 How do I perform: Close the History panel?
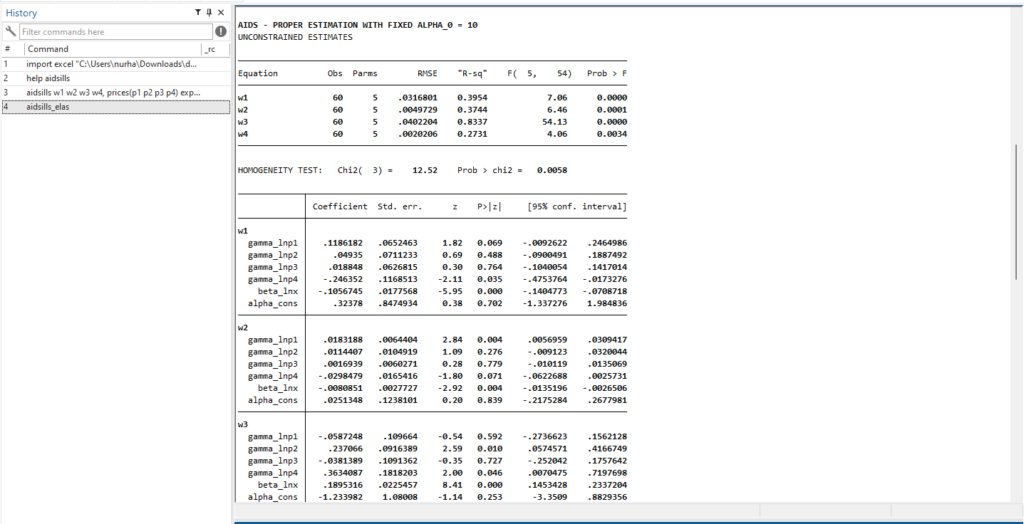[x=221, y=12]
